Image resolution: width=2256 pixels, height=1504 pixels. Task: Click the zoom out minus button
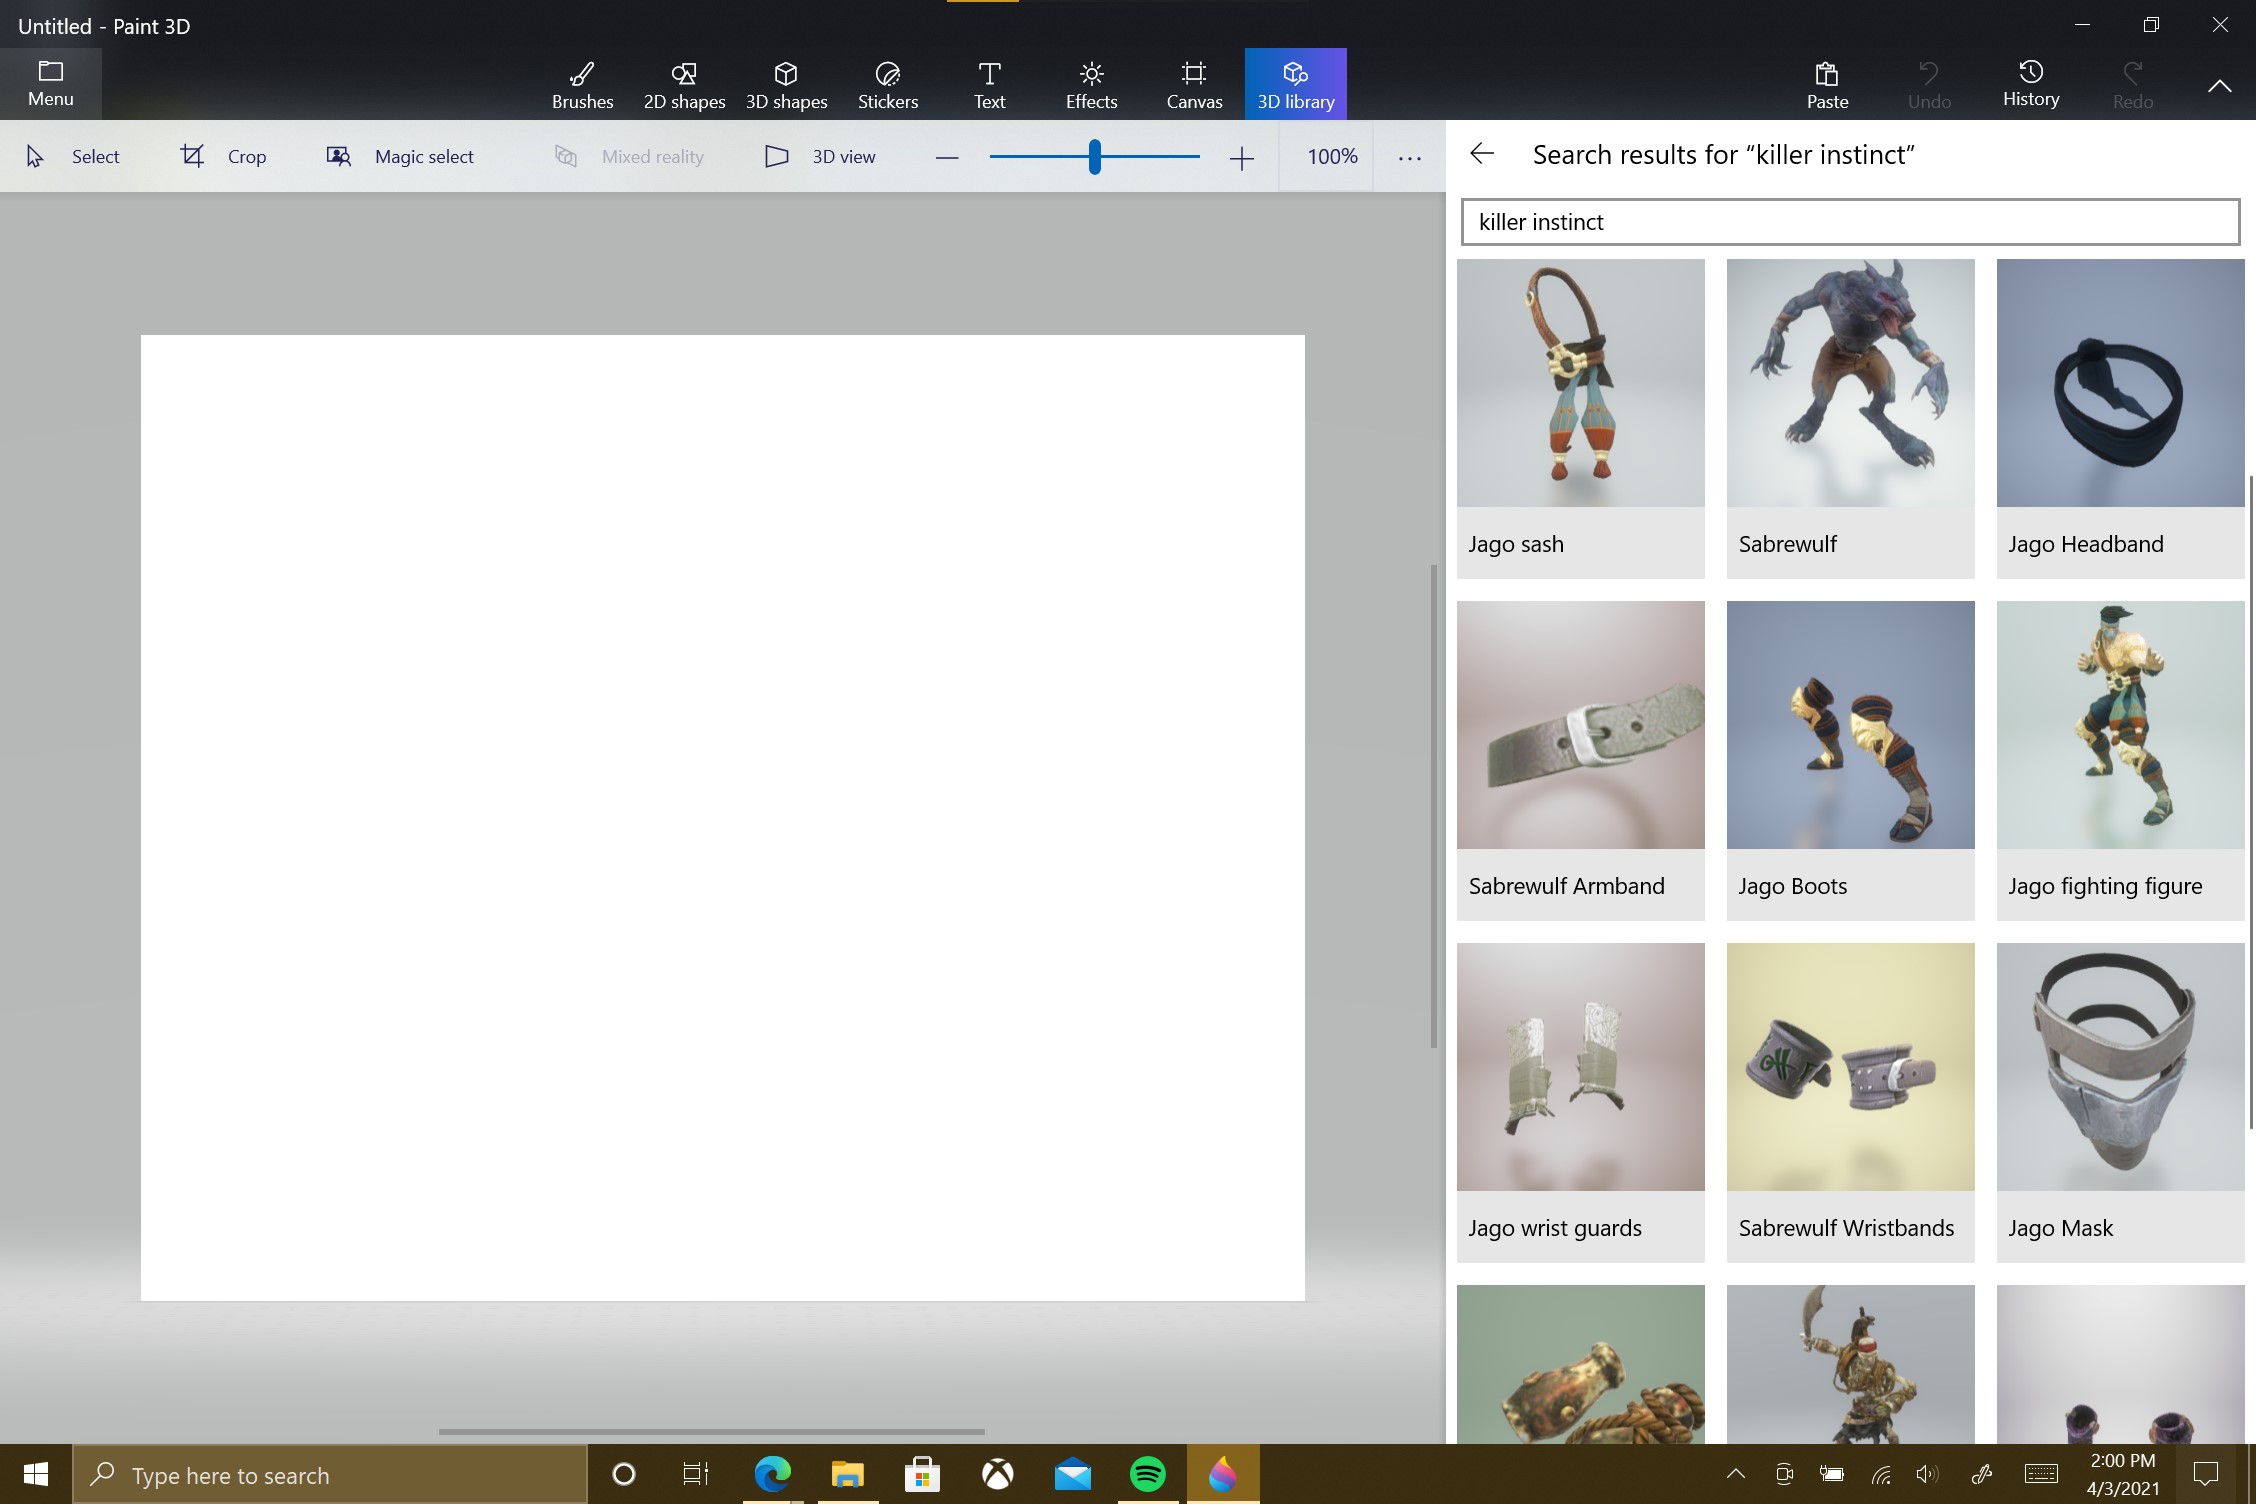click(947, 157)
